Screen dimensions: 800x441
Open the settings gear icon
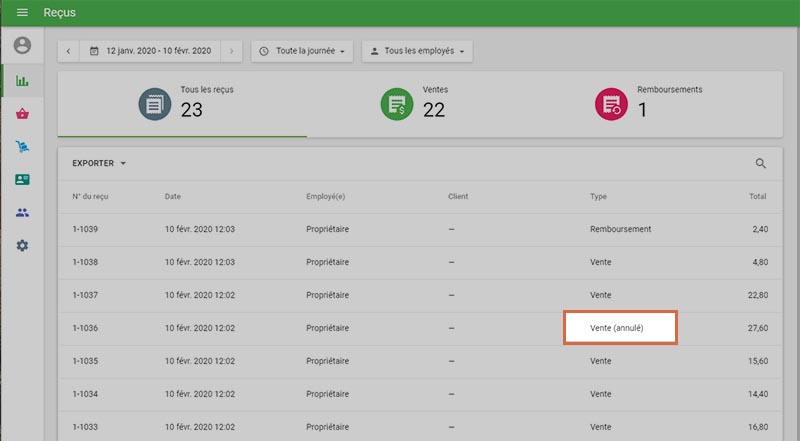22,246
